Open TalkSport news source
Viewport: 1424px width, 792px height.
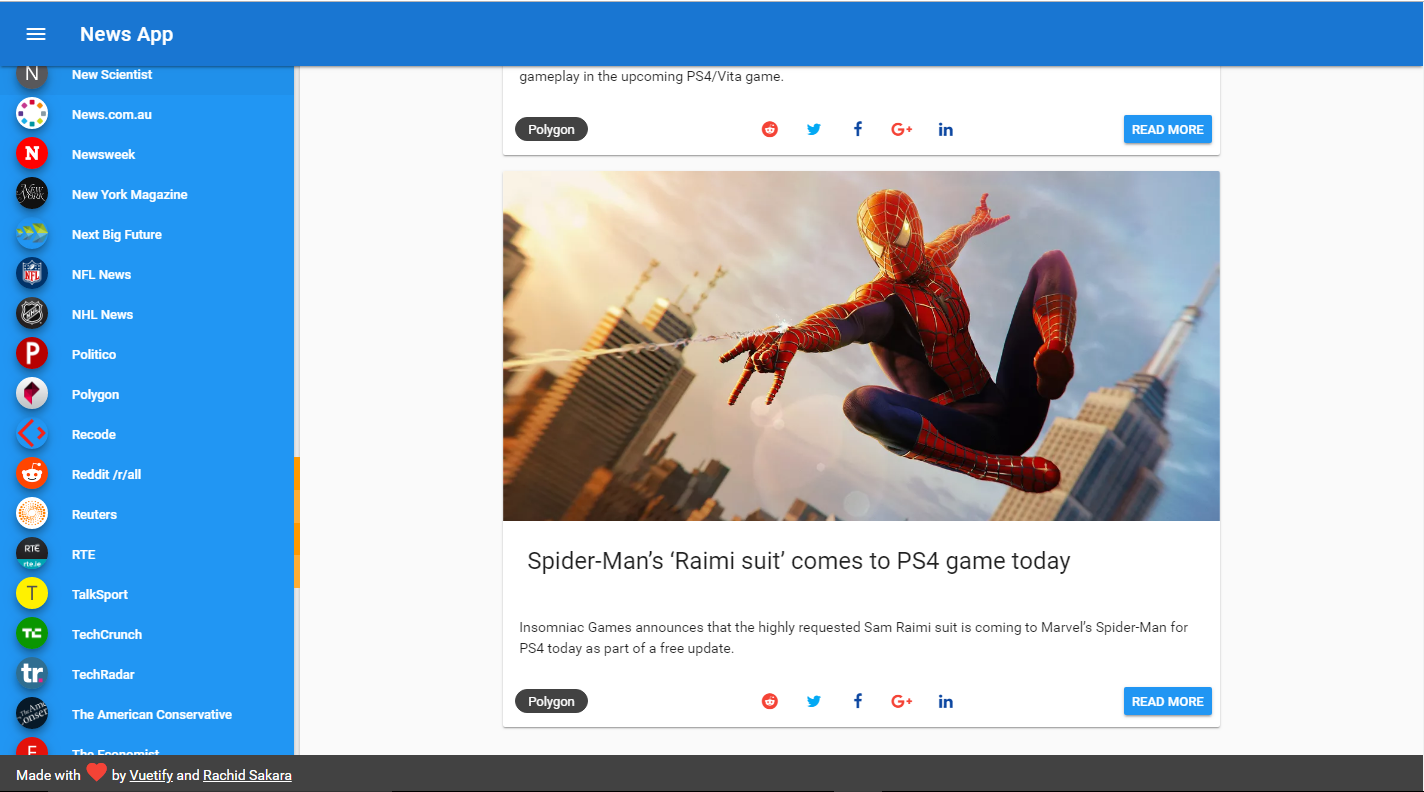(x=147, y=594)
